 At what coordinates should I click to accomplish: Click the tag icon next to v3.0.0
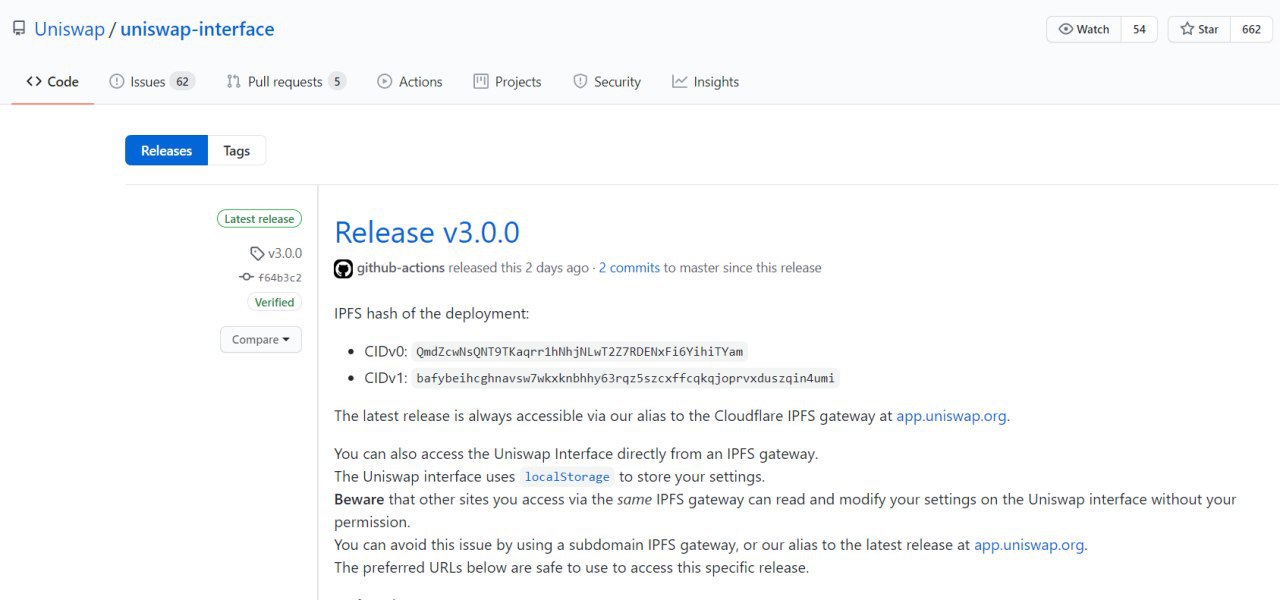point(257,254)
